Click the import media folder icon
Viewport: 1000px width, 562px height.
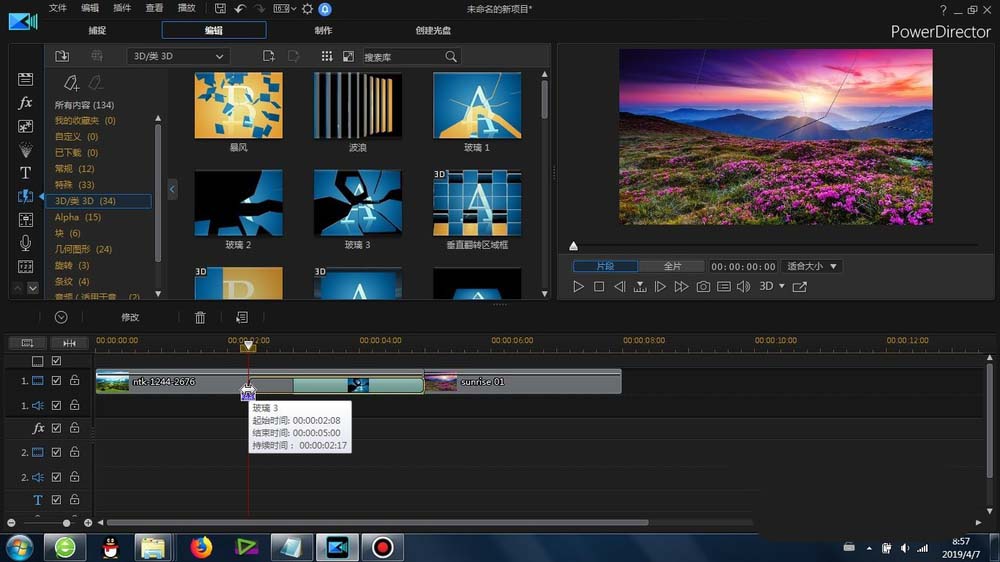tap(62, 56)
